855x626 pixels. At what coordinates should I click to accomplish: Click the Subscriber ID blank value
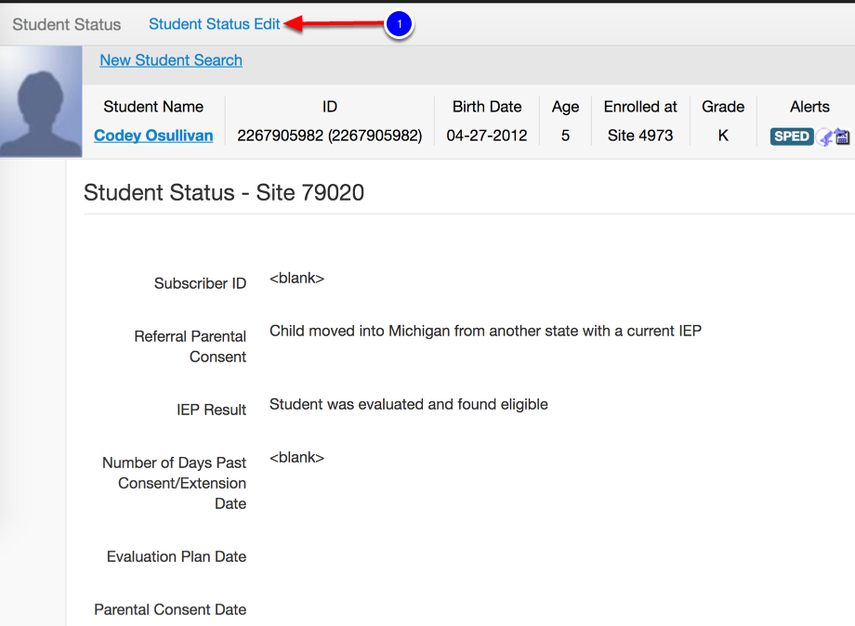(x=296, y=277)
